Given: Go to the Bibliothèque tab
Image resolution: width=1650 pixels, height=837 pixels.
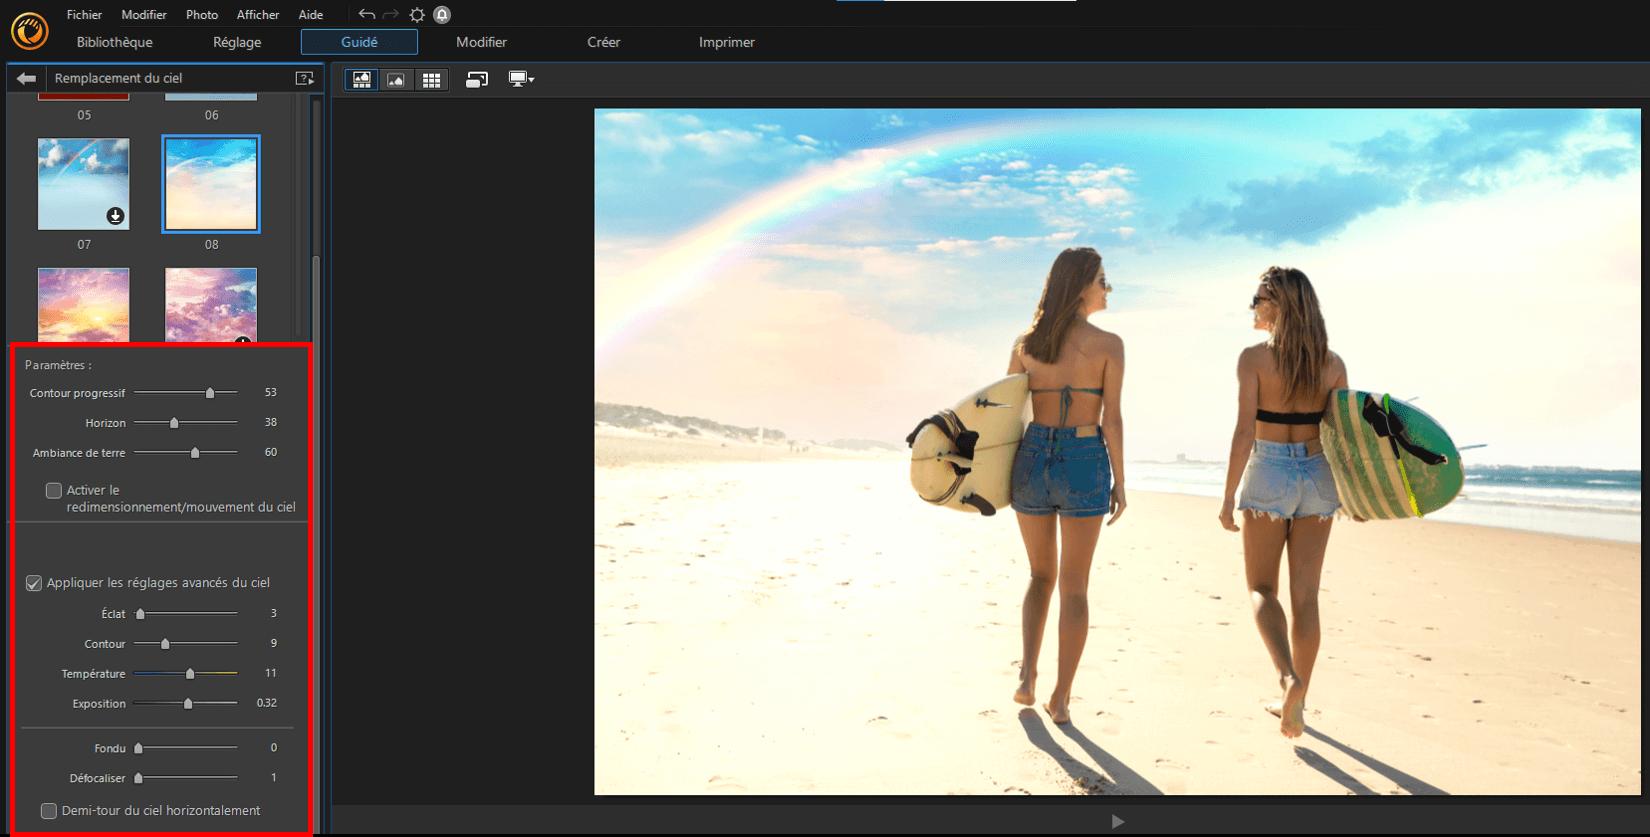Looking at the screenshot, I should tap(114, 42).
